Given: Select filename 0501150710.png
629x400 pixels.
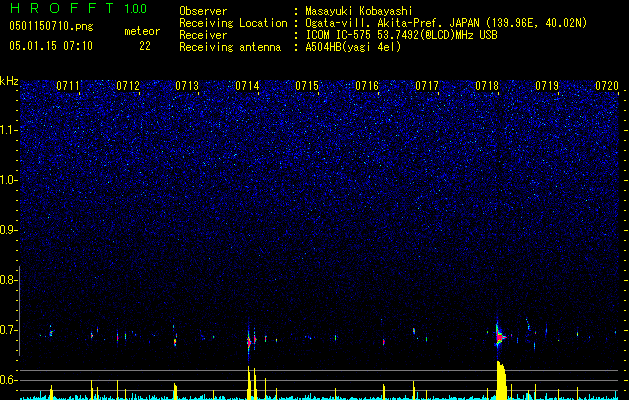Looking at the screenshot, I should coord(51,27).
